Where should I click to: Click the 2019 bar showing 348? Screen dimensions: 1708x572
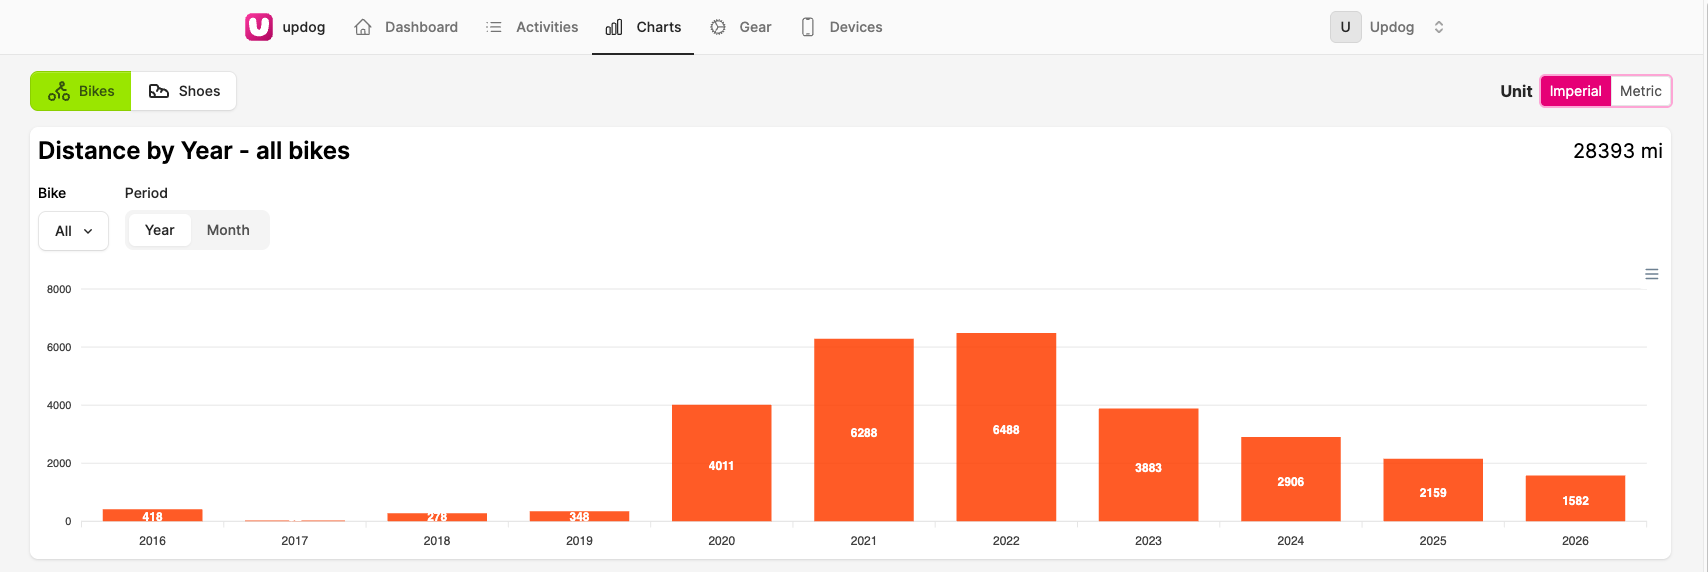580,516
